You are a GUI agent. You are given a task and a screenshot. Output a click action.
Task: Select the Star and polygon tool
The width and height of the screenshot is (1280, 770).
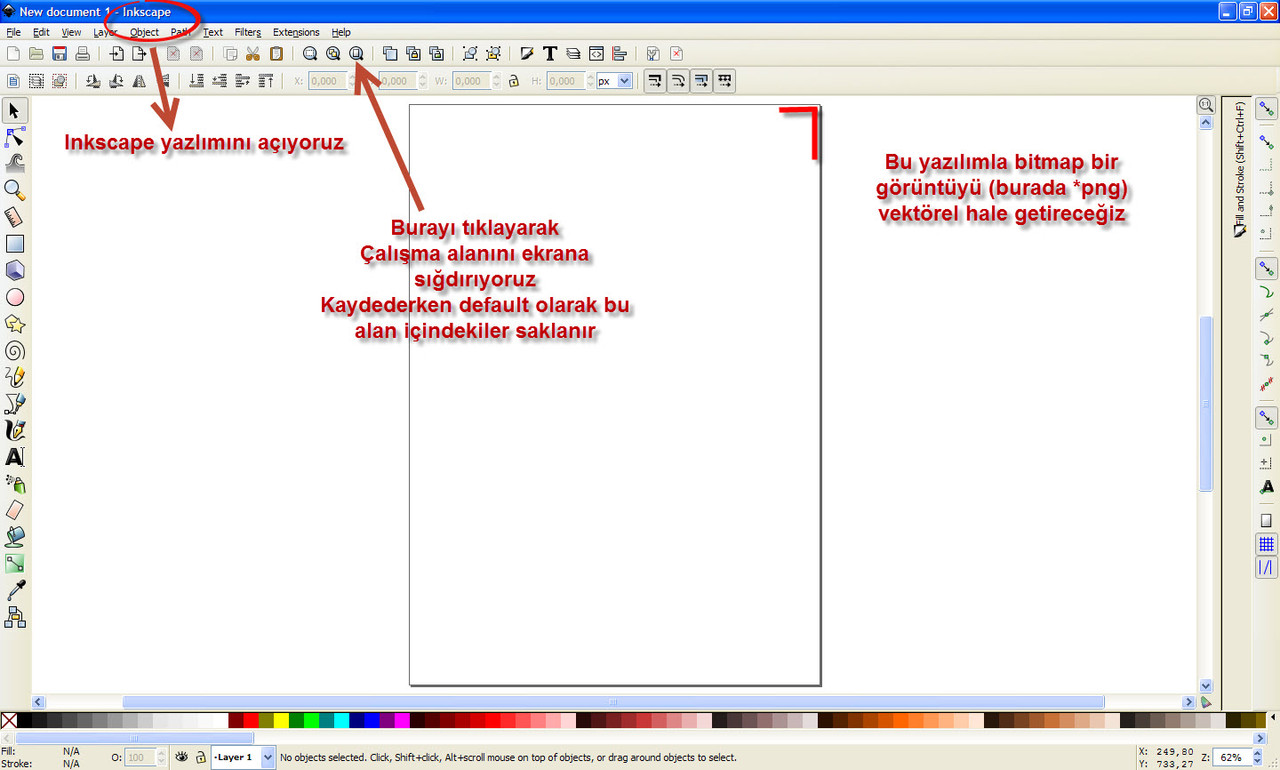coord(15,323)
